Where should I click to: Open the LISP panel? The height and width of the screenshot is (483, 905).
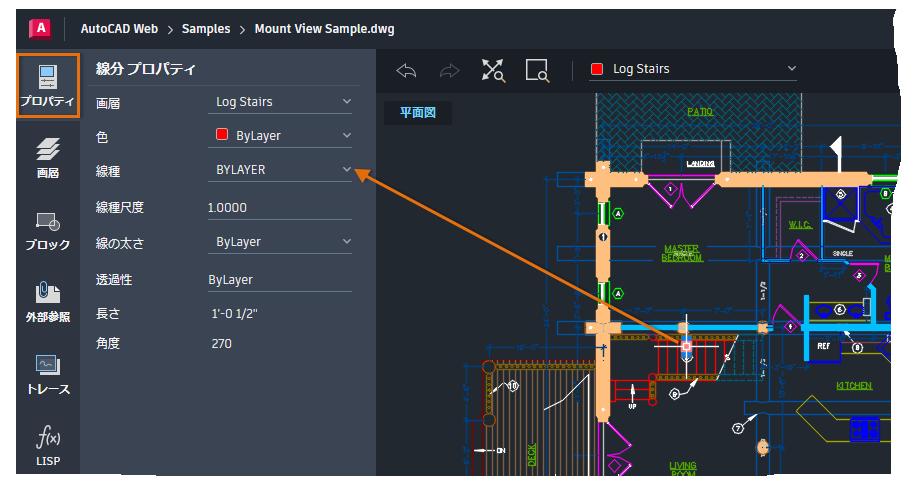tap(48, 446)
